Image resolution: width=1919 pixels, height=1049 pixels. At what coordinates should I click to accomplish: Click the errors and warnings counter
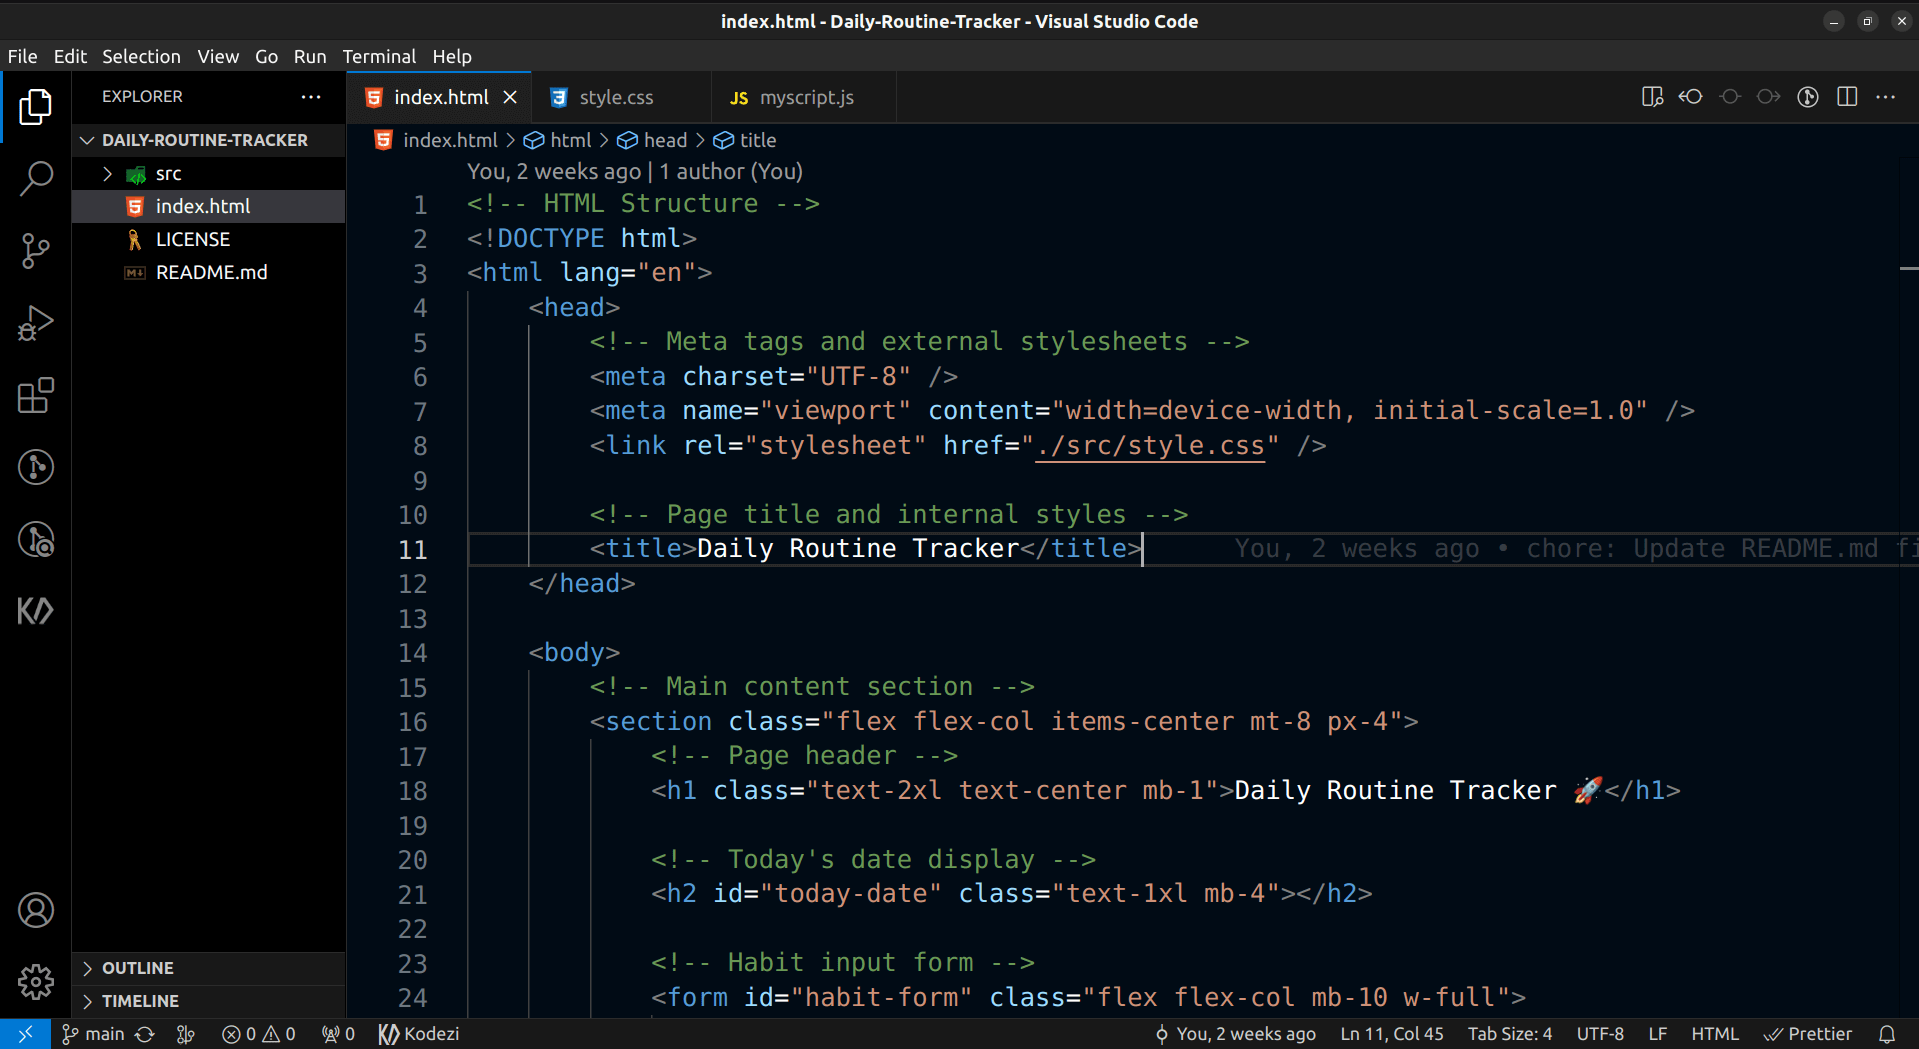click(259, 1034)
